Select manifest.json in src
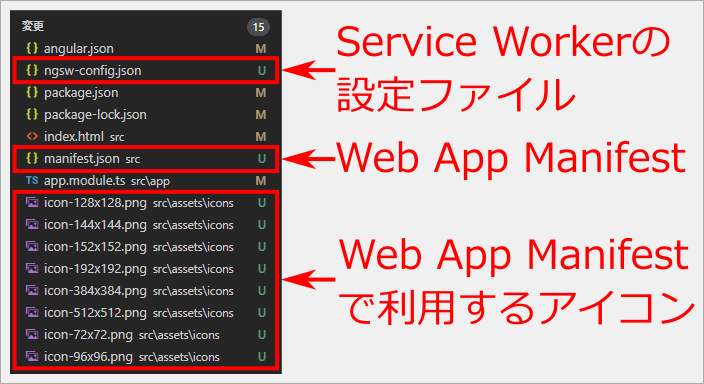Screen dimensions: 704x384 tap(146, 159)
